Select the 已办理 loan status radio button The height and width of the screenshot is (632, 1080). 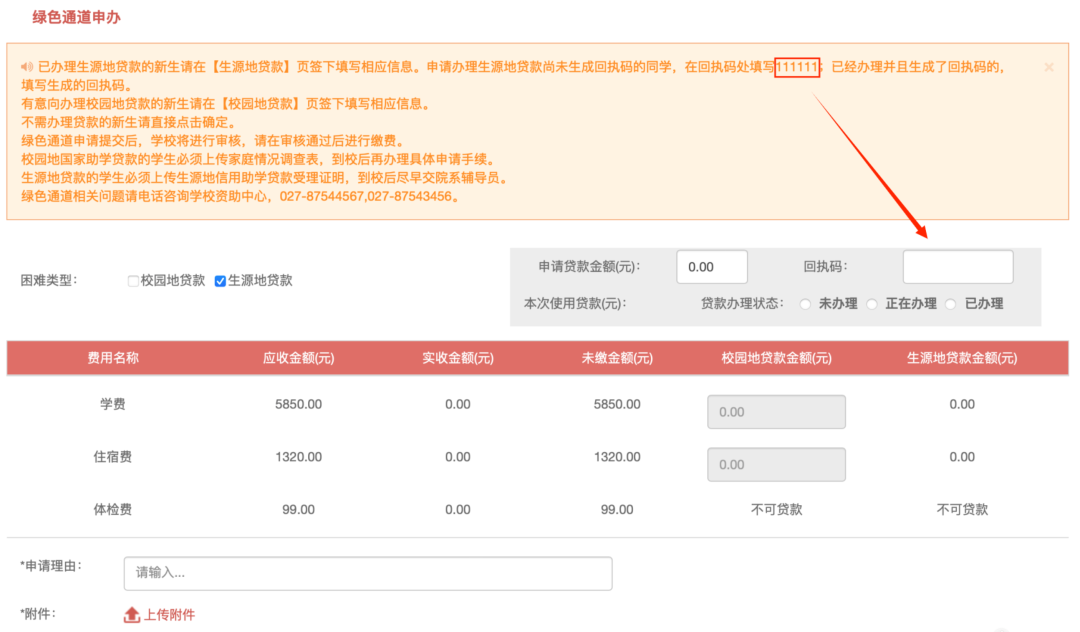pos(949,303)
